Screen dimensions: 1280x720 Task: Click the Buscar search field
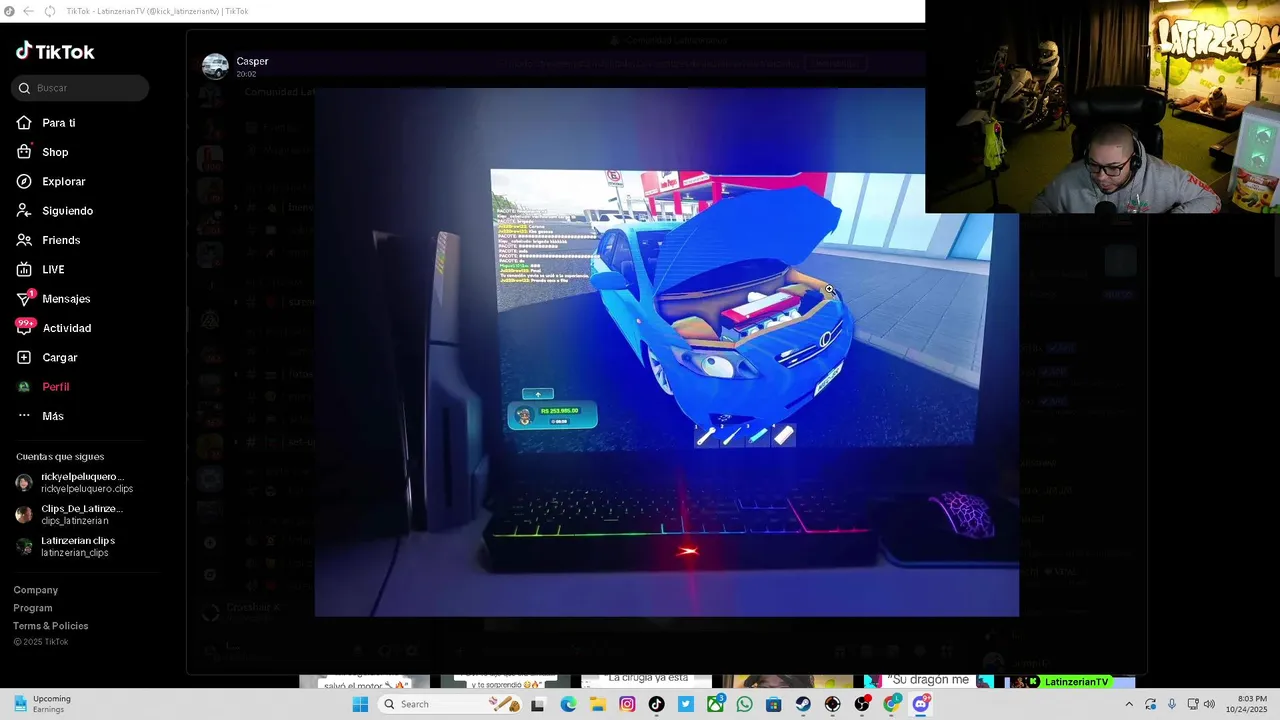tap(80, 88)
